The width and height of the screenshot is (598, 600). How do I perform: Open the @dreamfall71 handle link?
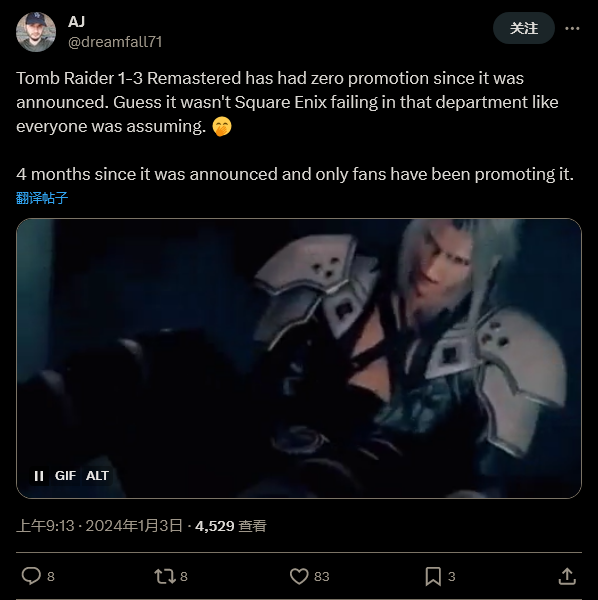tap(115, 42)
